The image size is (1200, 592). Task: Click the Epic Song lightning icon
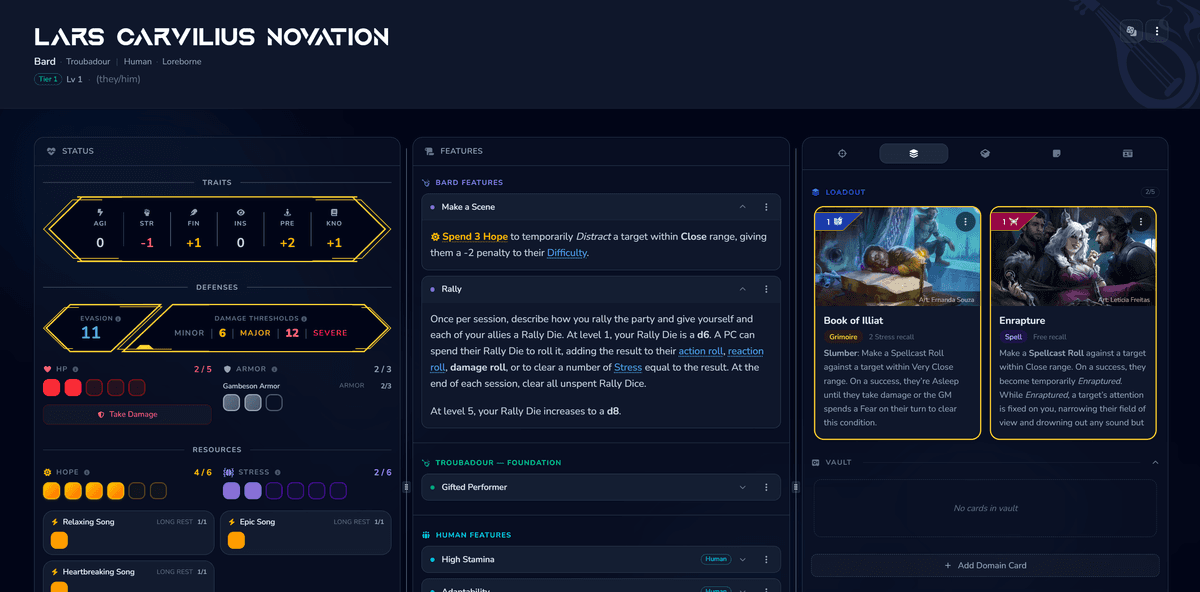tap(233, 522)
